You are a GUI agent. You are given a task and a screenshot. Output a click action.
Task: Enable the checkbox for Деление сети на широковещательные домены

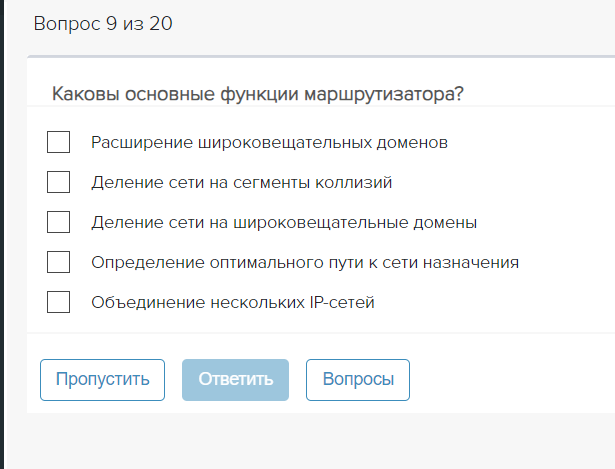58,222
